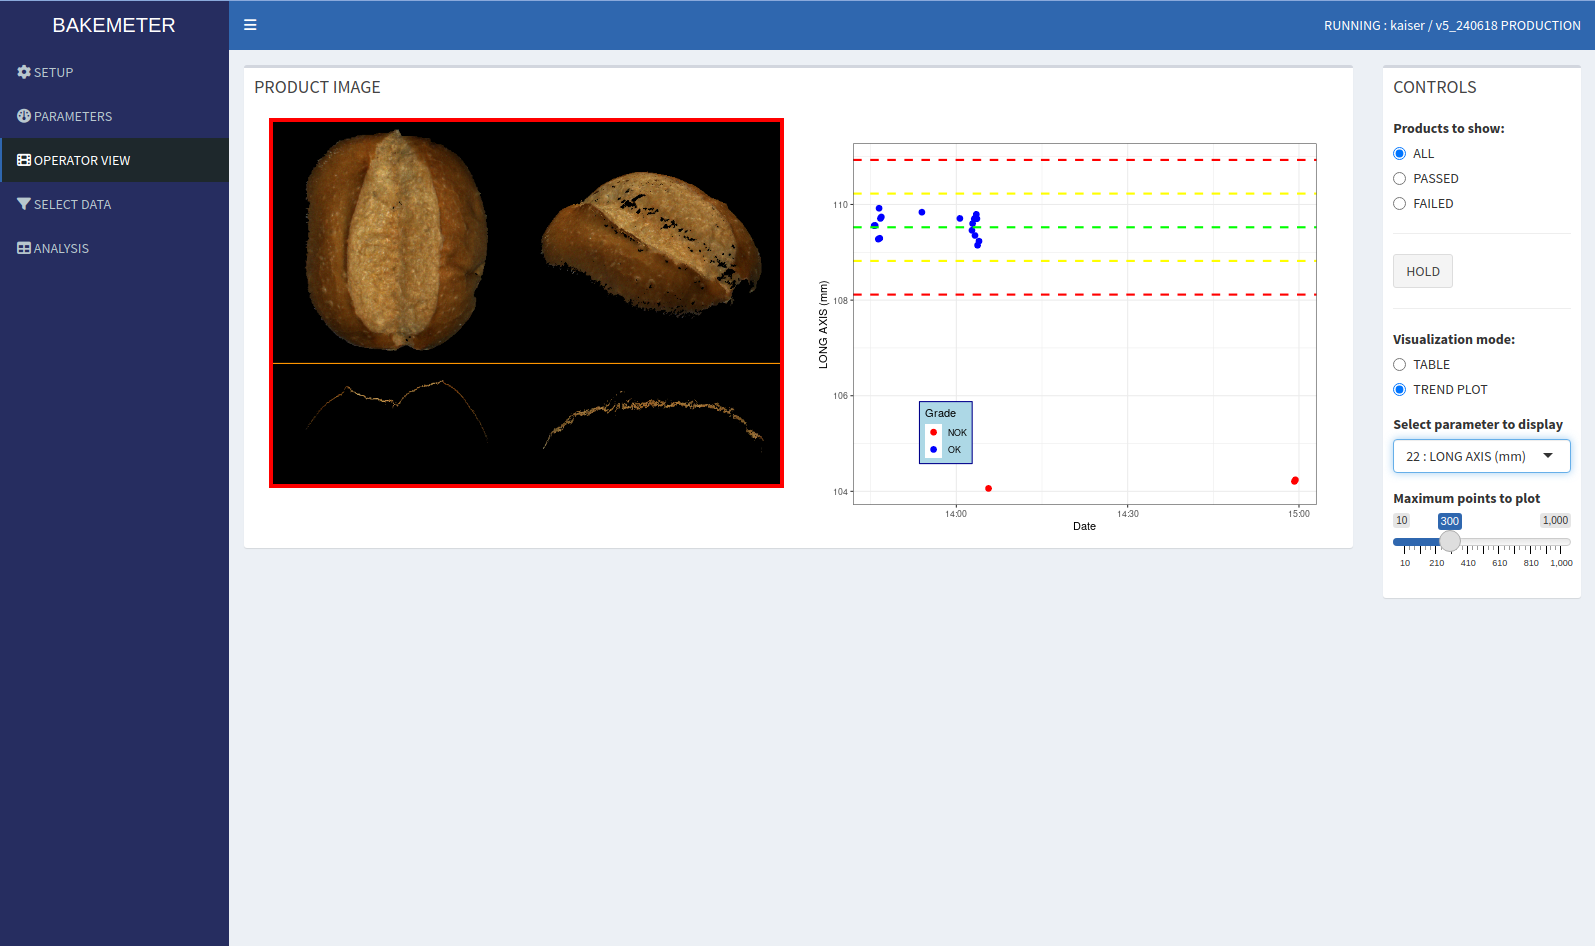Click the BAKEMETER title link
This screenshot has height=946, width=1595.
coord(114,25)
